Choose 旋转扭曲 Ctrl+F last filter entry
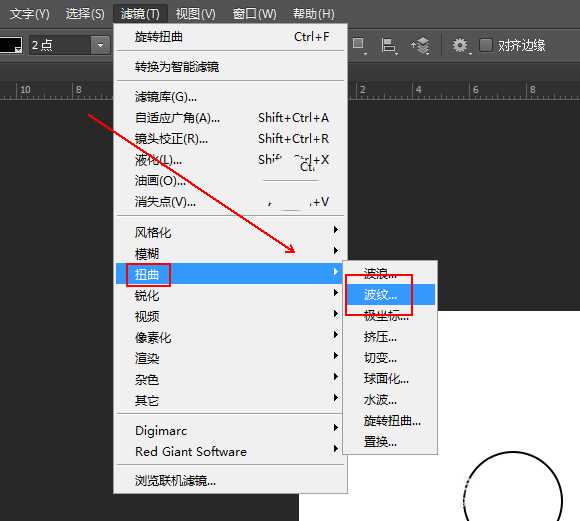The image size is (580, 521). 231,37
